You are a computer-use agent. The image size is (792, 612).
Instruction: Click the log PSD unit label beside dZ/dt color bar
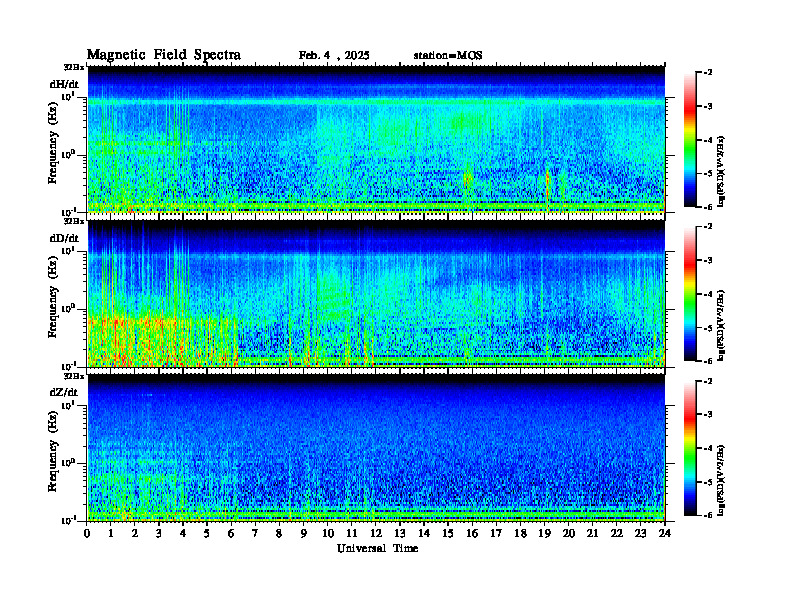click(x=722, y=478)
